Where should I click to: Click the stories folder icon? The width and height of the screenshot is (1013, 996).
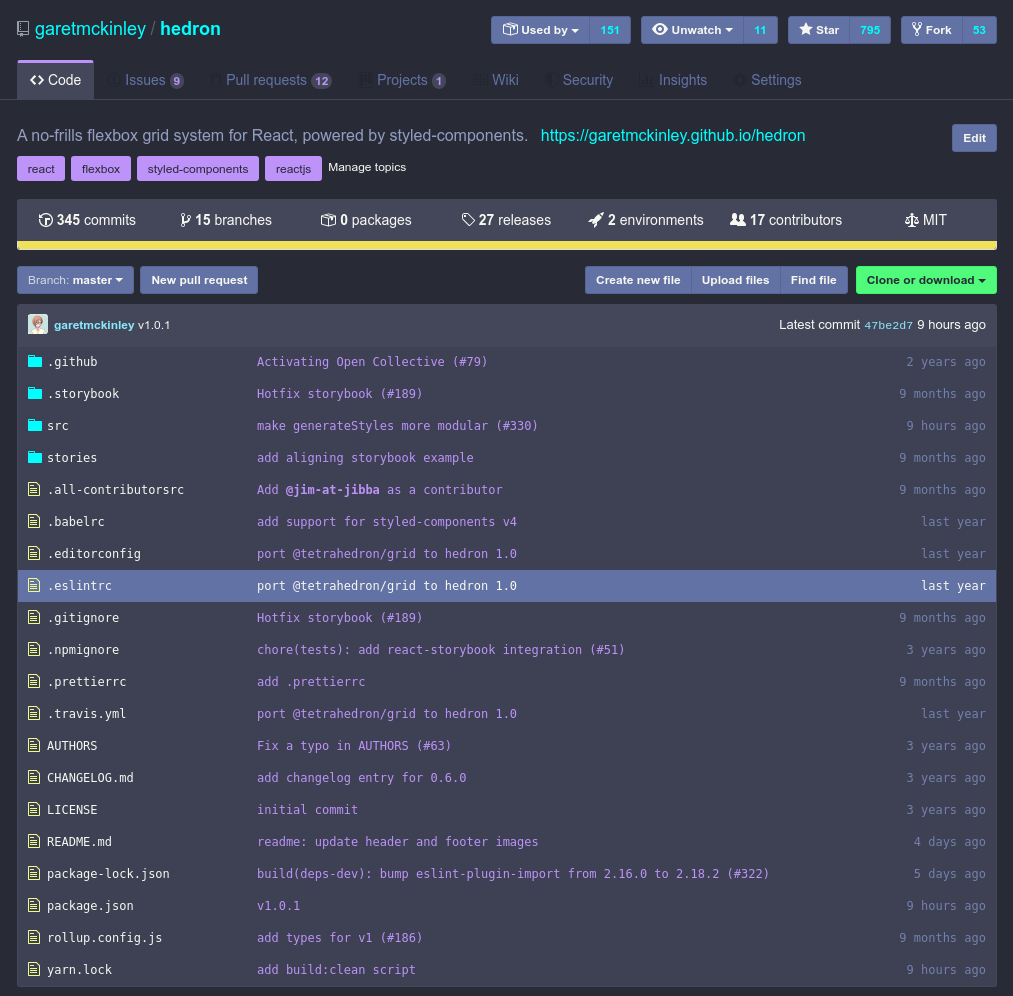35,457
